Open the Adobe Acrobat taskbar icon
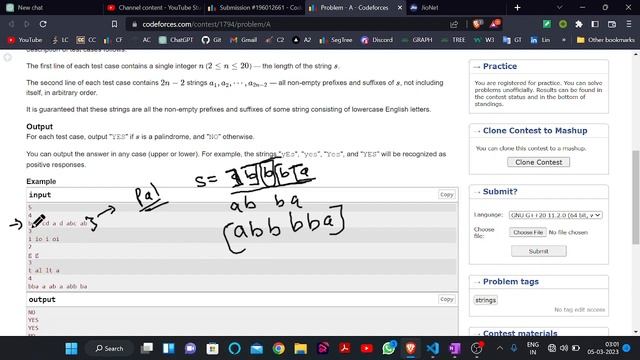The image size is (640, 360). 345,348
